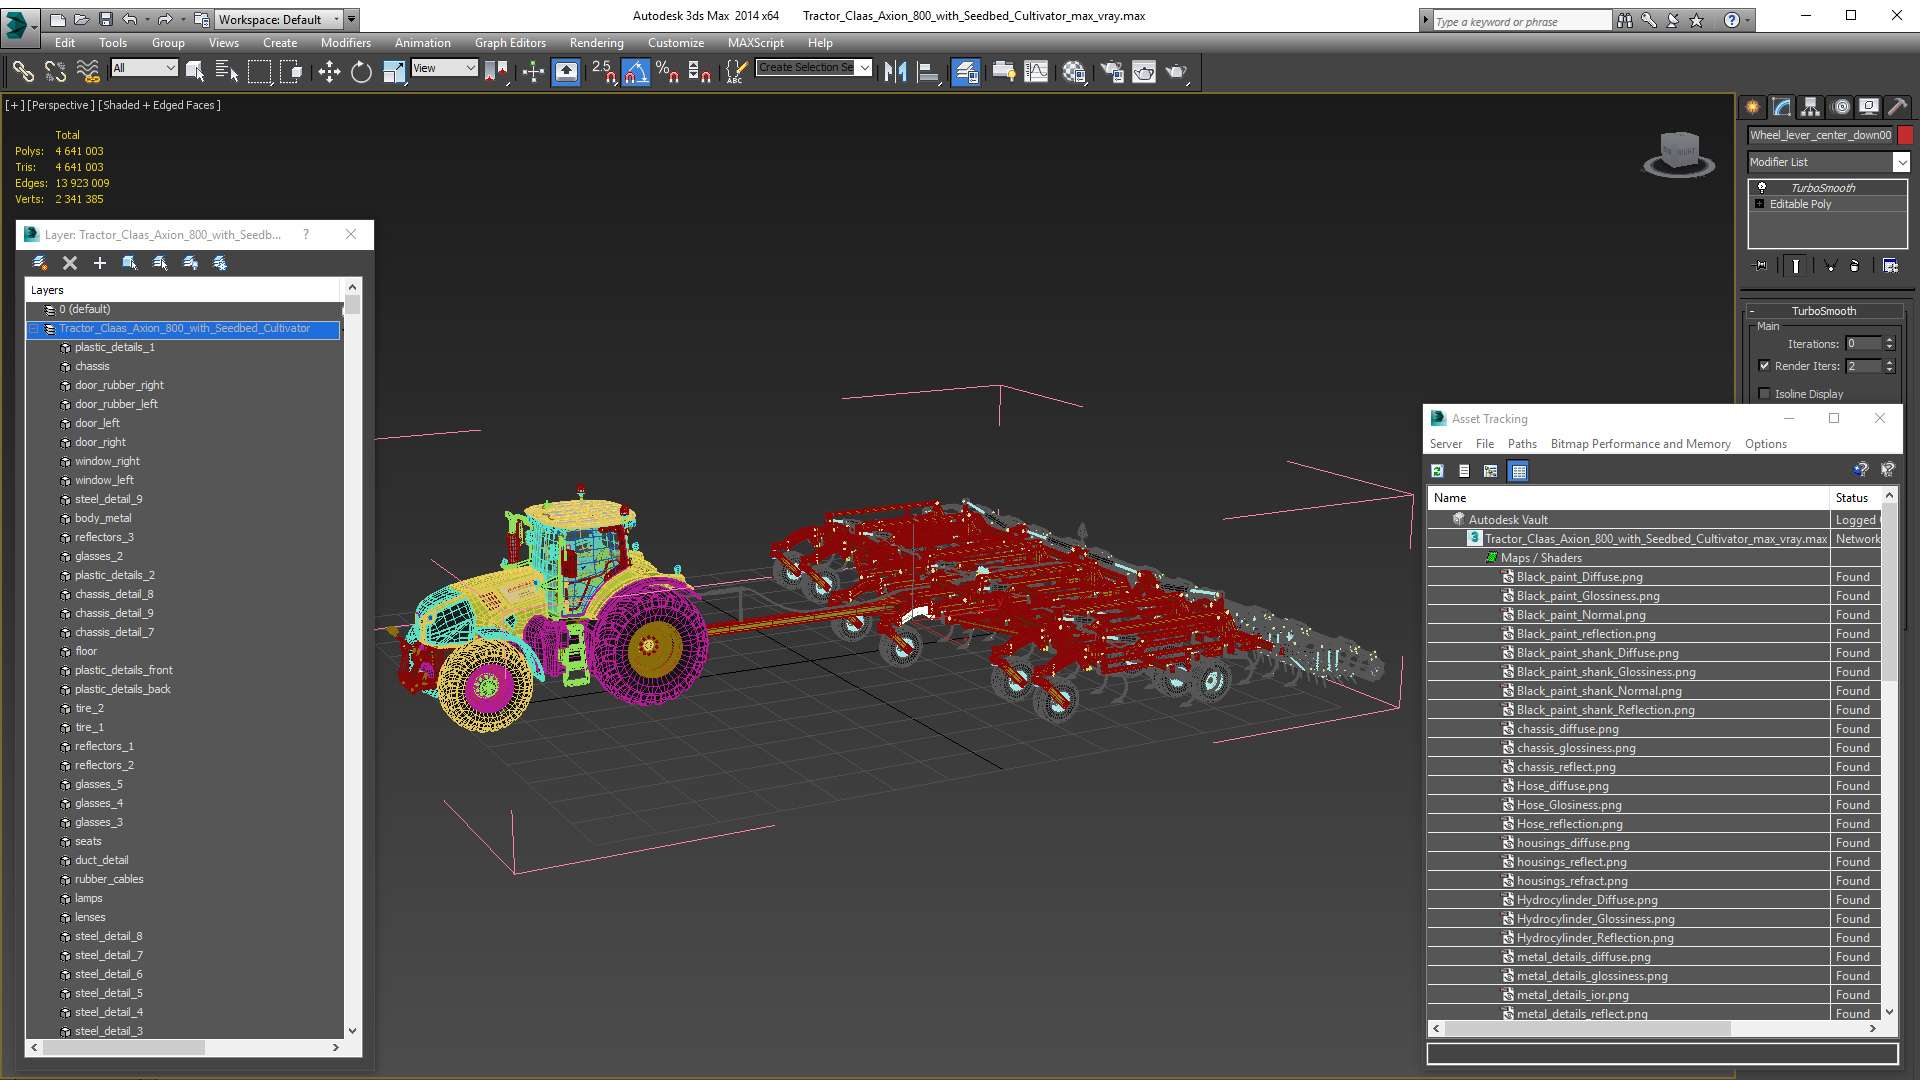Toggle the Render Iters checkbox
The image size is (1920, 1080).
pyautogui.click(x=1765, y=366)
